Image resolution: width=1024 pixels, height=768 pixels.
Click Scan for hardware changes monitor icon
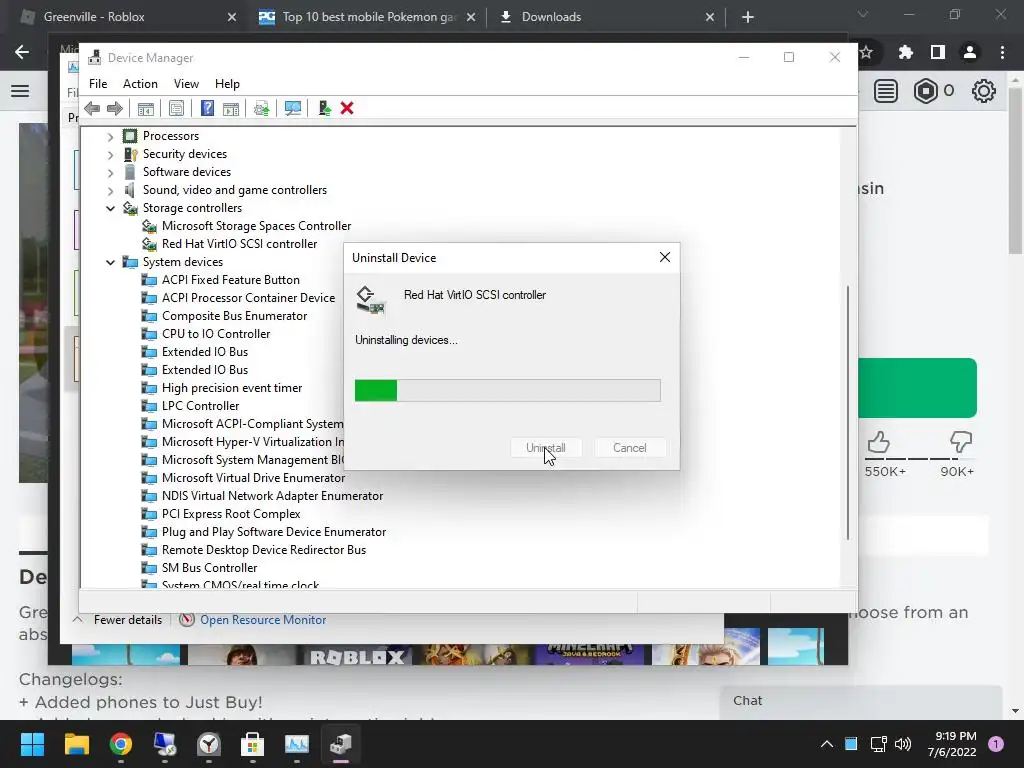(293, 108)
